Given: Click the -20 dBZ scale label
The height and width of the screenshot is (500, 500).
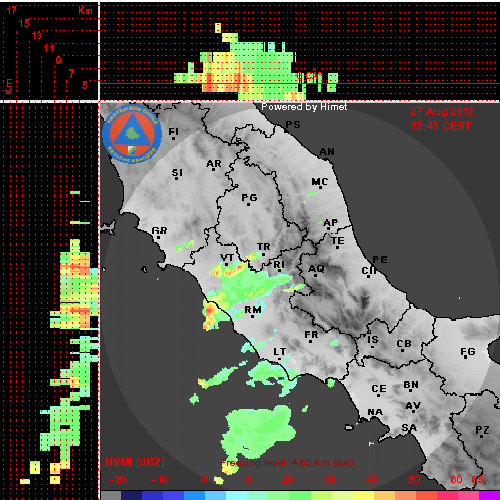Looking at the screenshot, I should [x=117, y=480].
